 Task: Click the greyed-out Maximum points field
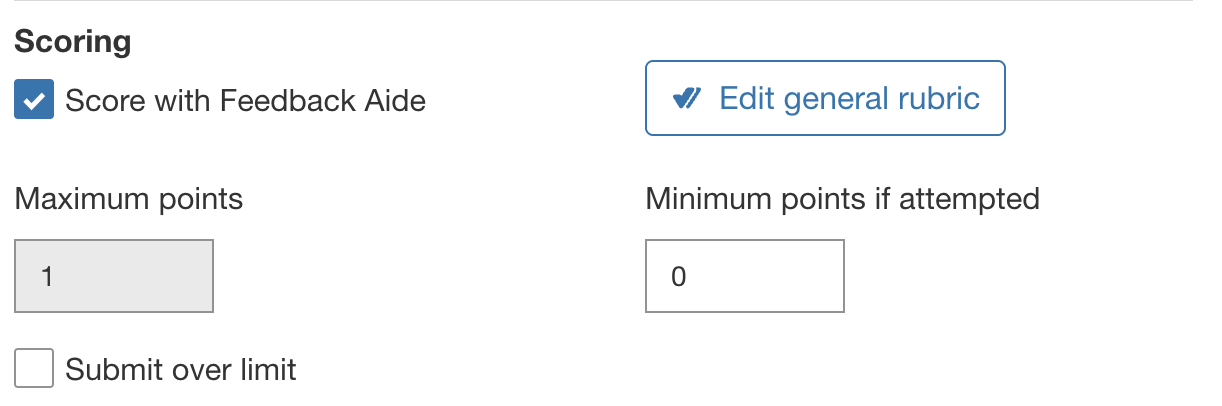(114, 276)
